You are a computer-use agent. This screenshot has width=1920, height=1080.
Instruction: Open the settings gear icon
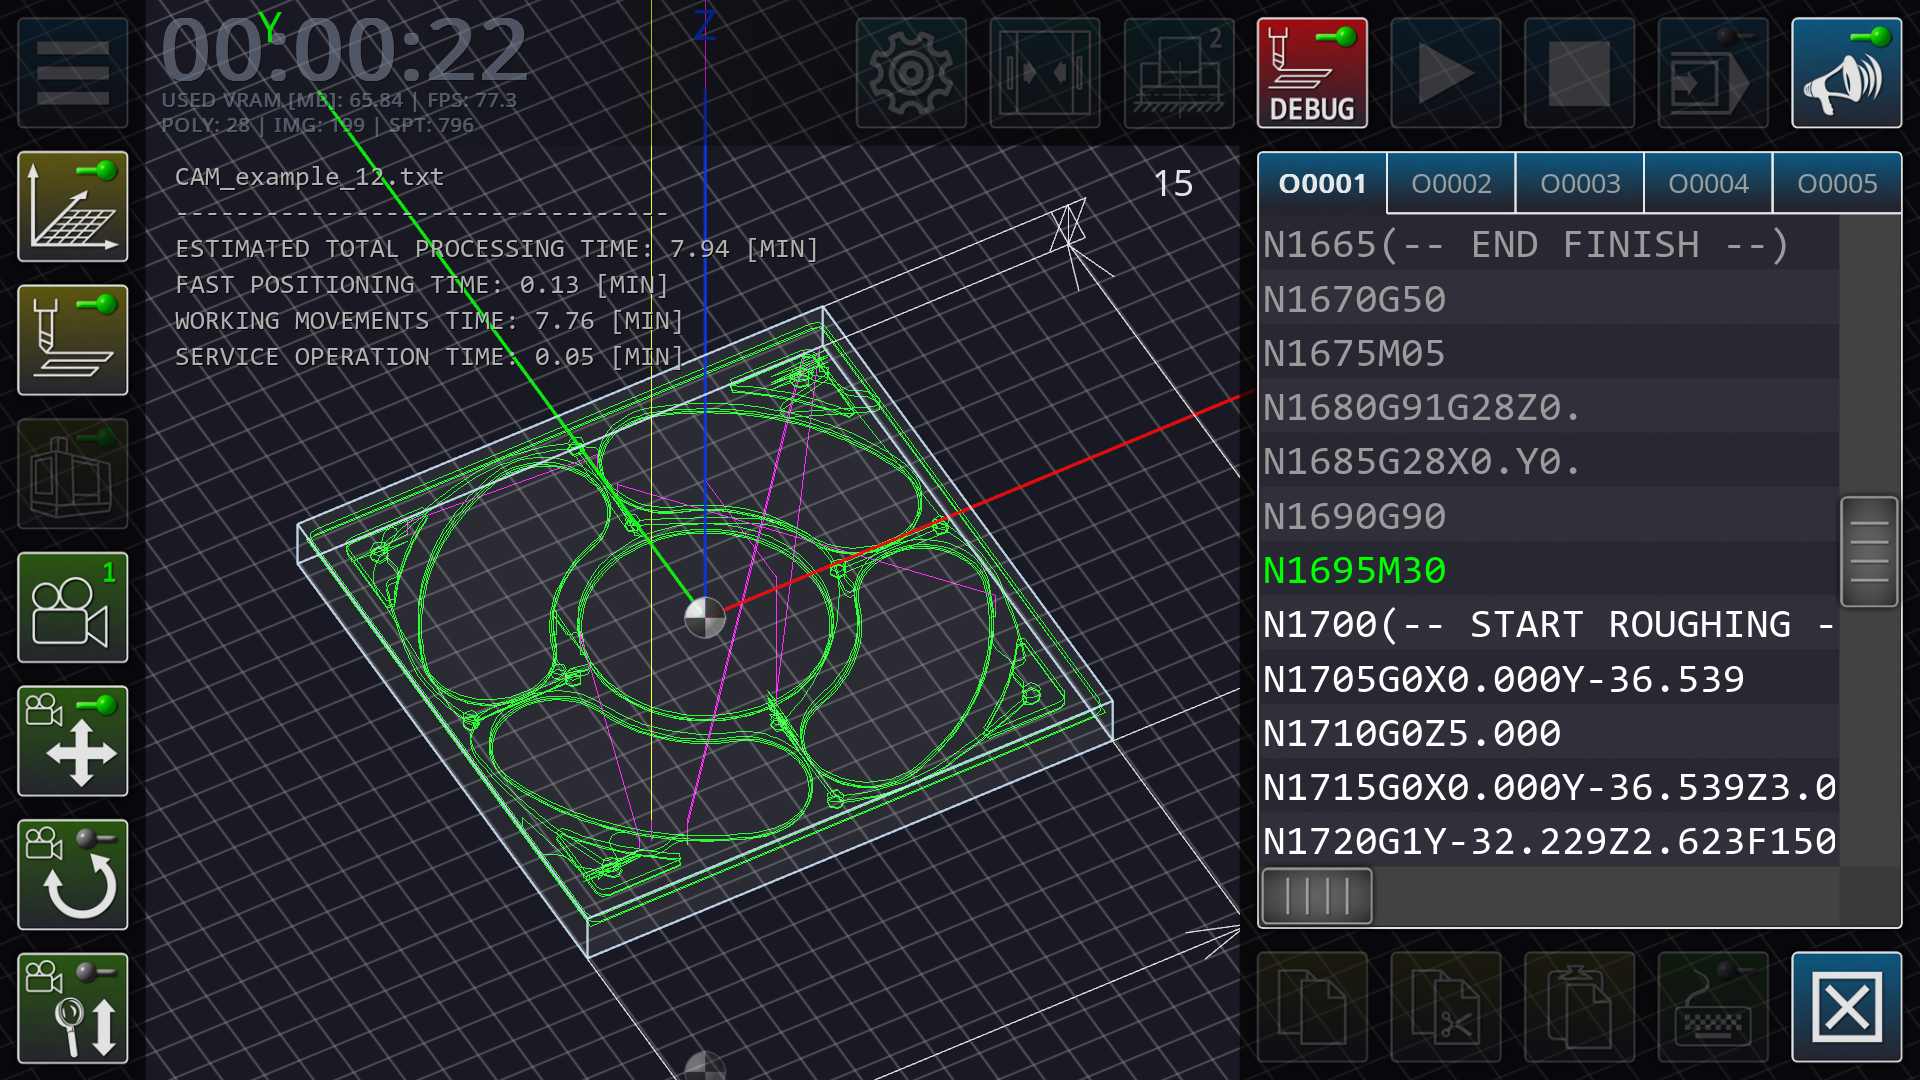(x=910, y=73)
